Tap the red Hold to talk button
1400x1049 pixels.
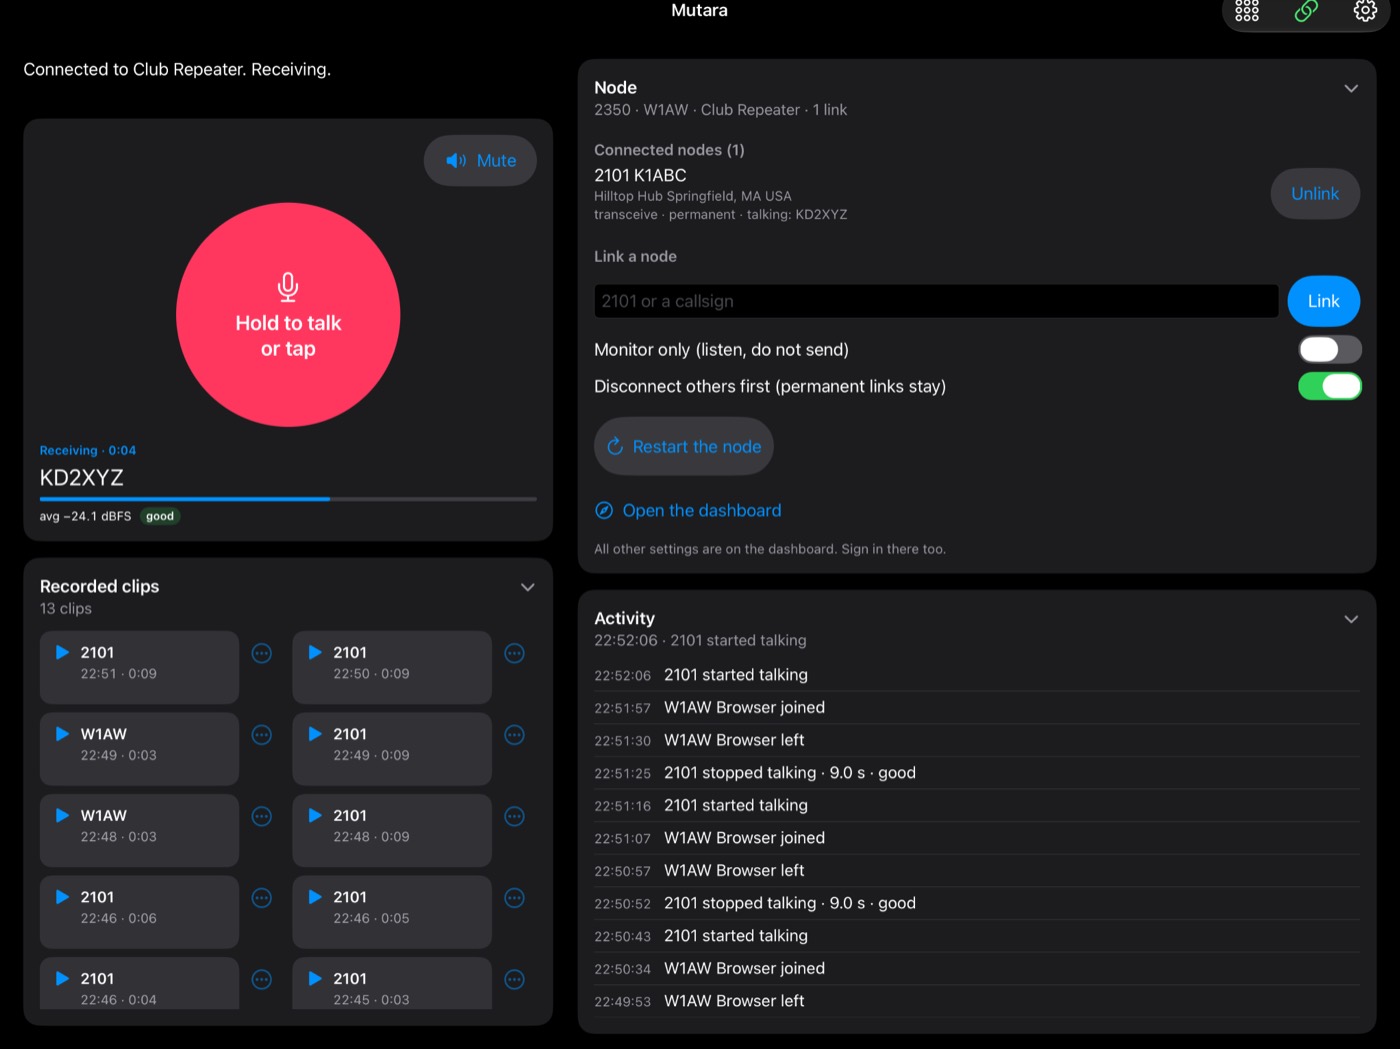click(288, 315)
